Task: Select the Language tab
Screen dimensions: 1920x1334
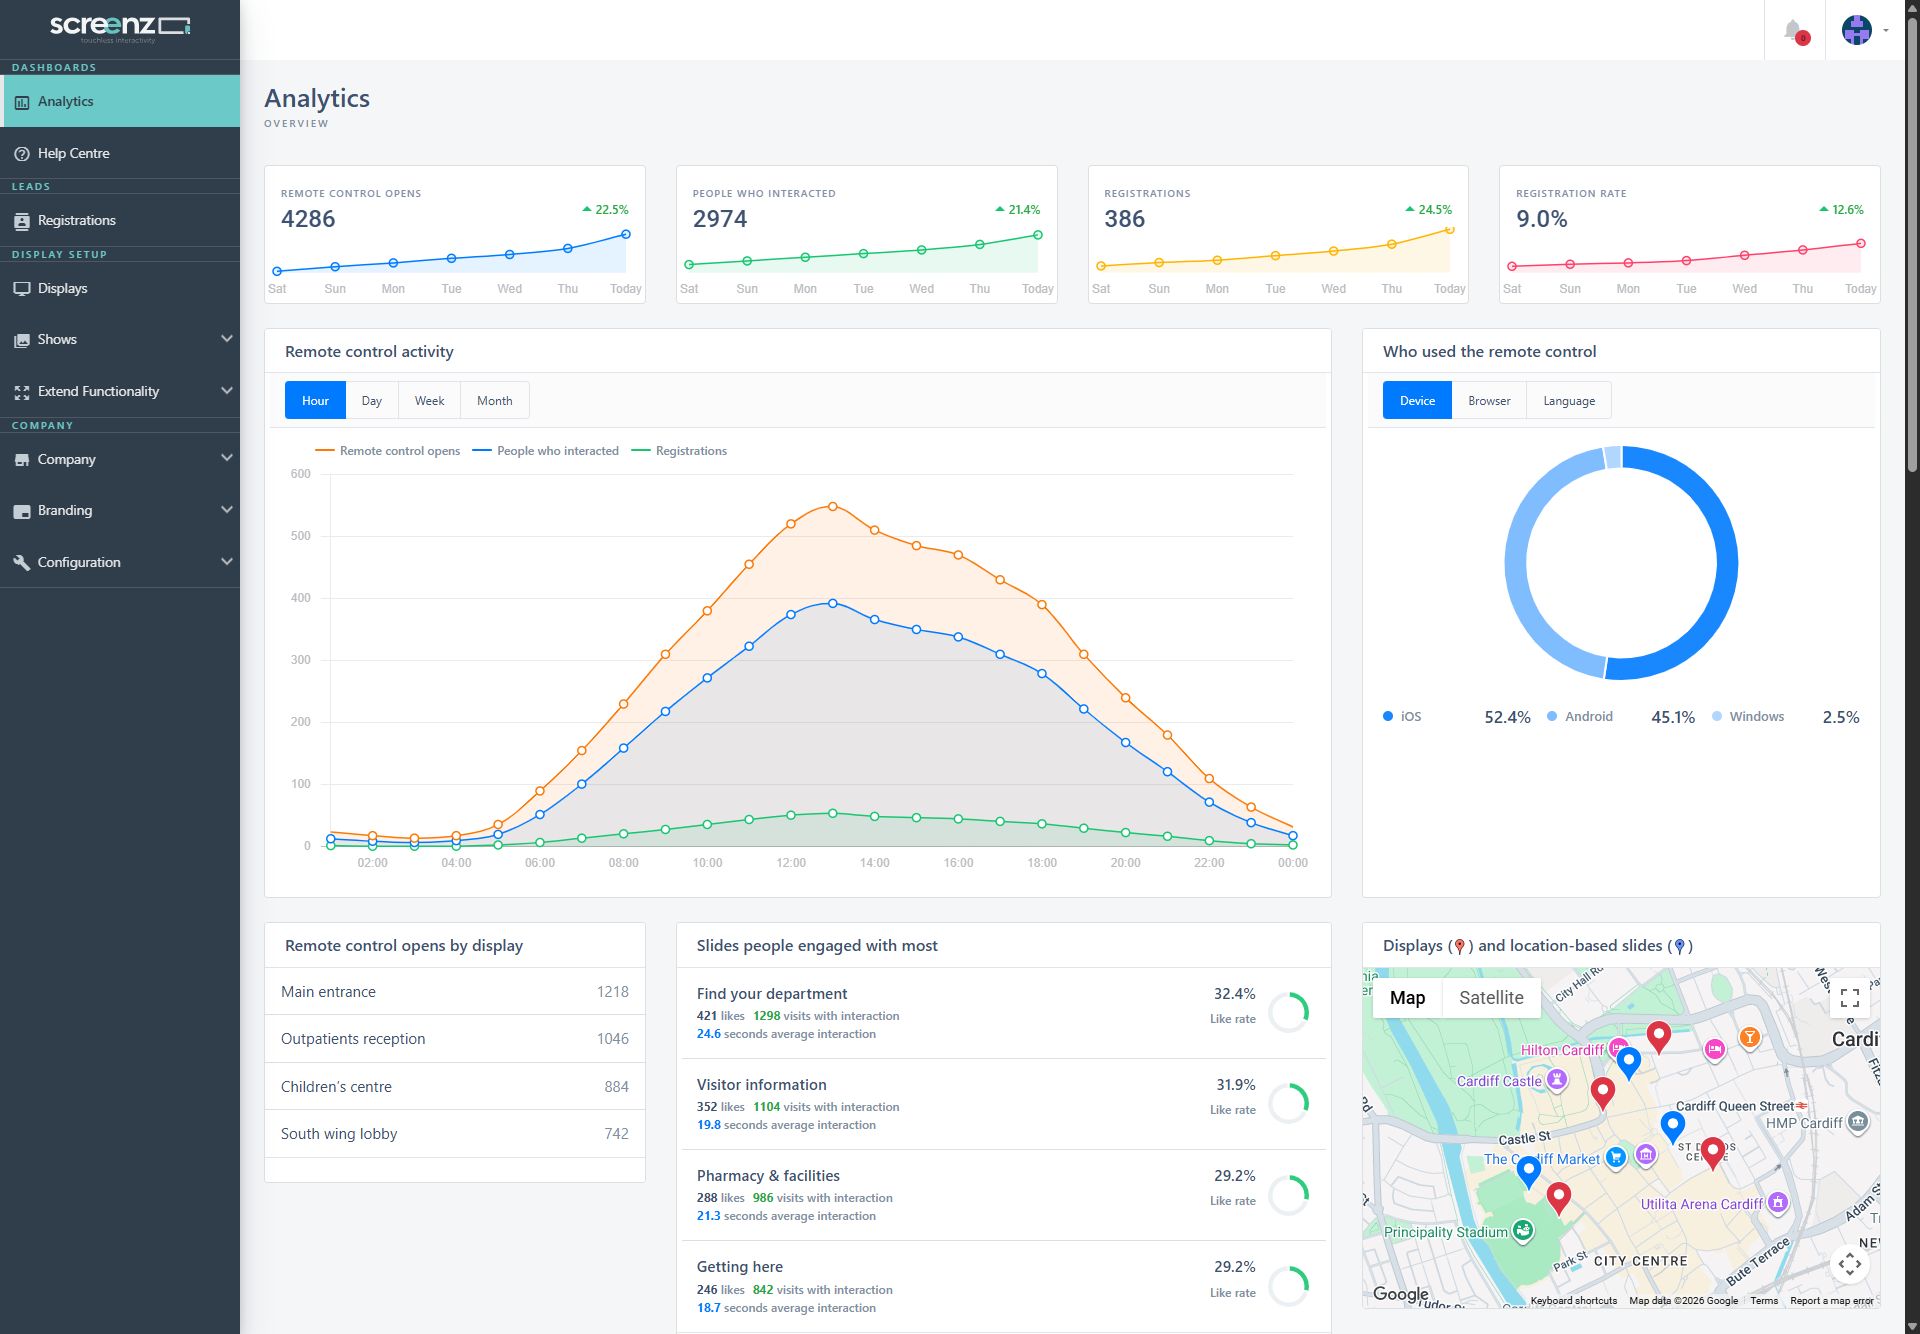Action: [1569, 401]
